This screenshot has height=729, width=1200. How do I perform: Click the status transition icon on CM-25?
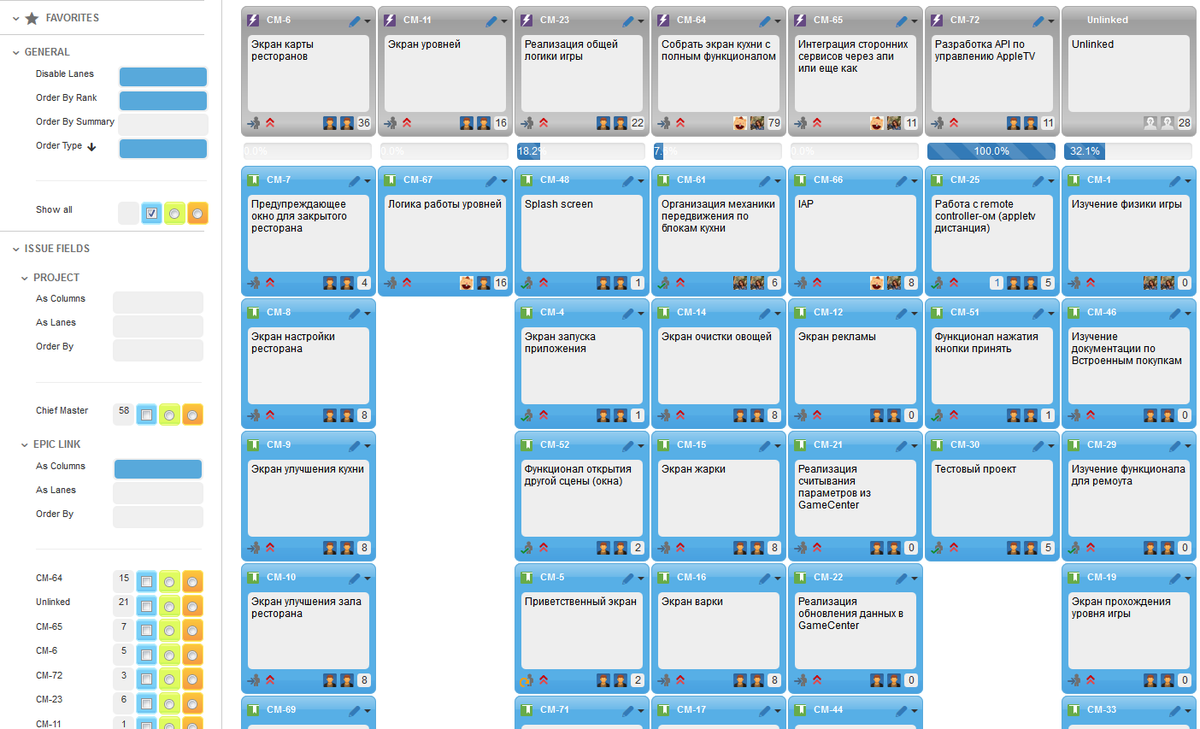tap(937, 283)
